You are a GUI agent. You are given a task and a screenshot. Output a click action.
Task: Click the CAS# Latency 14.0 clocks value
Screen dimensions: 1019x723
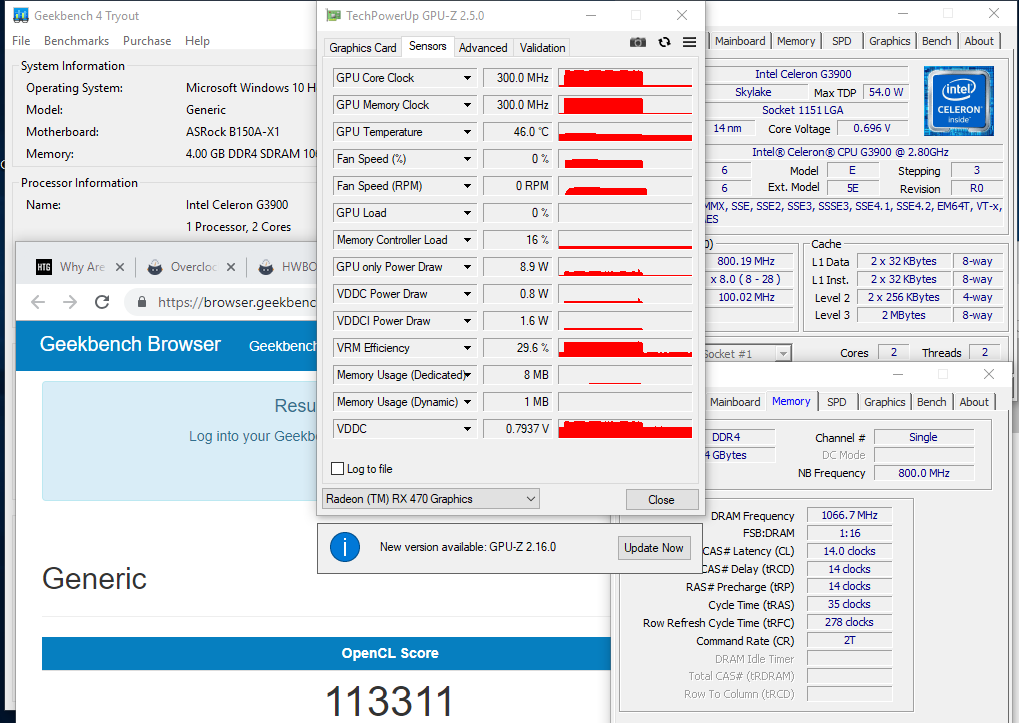[x=849, y=551]
